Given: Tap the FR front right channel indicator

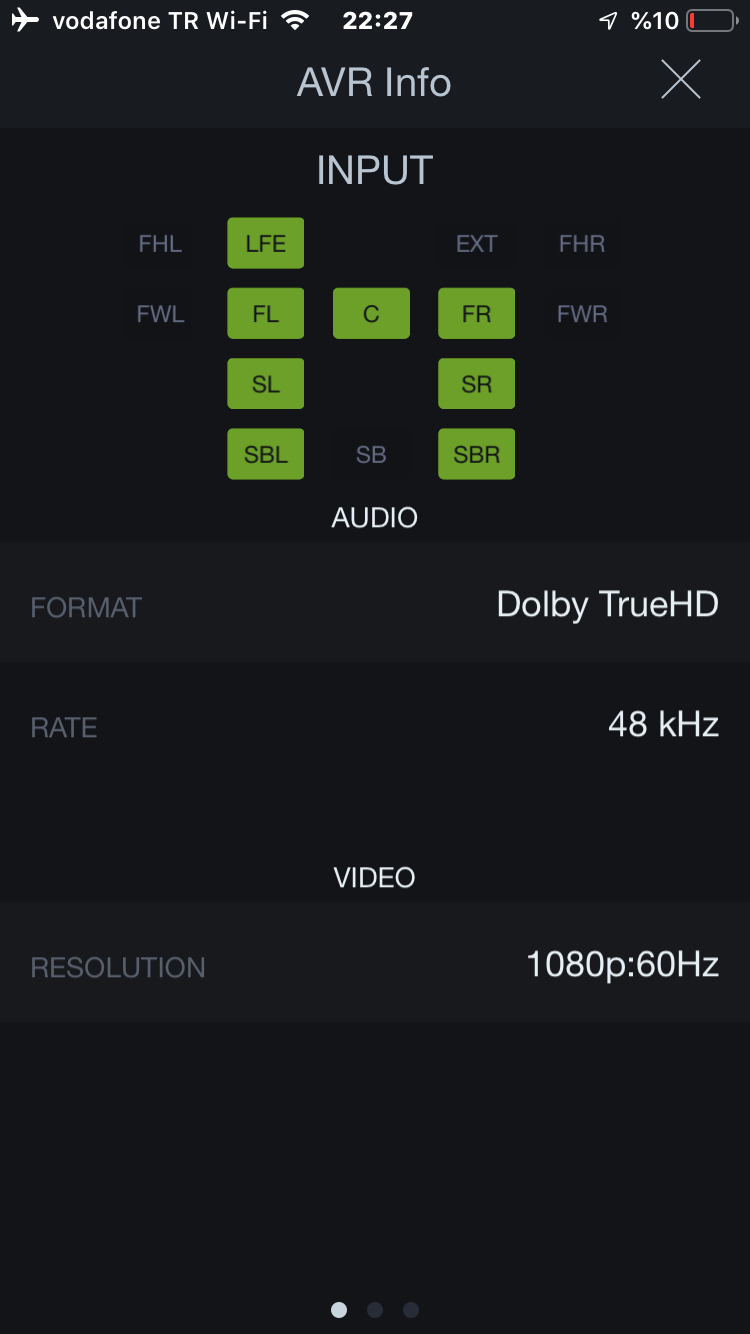Looking at the screenshot, I should [477, 314].
